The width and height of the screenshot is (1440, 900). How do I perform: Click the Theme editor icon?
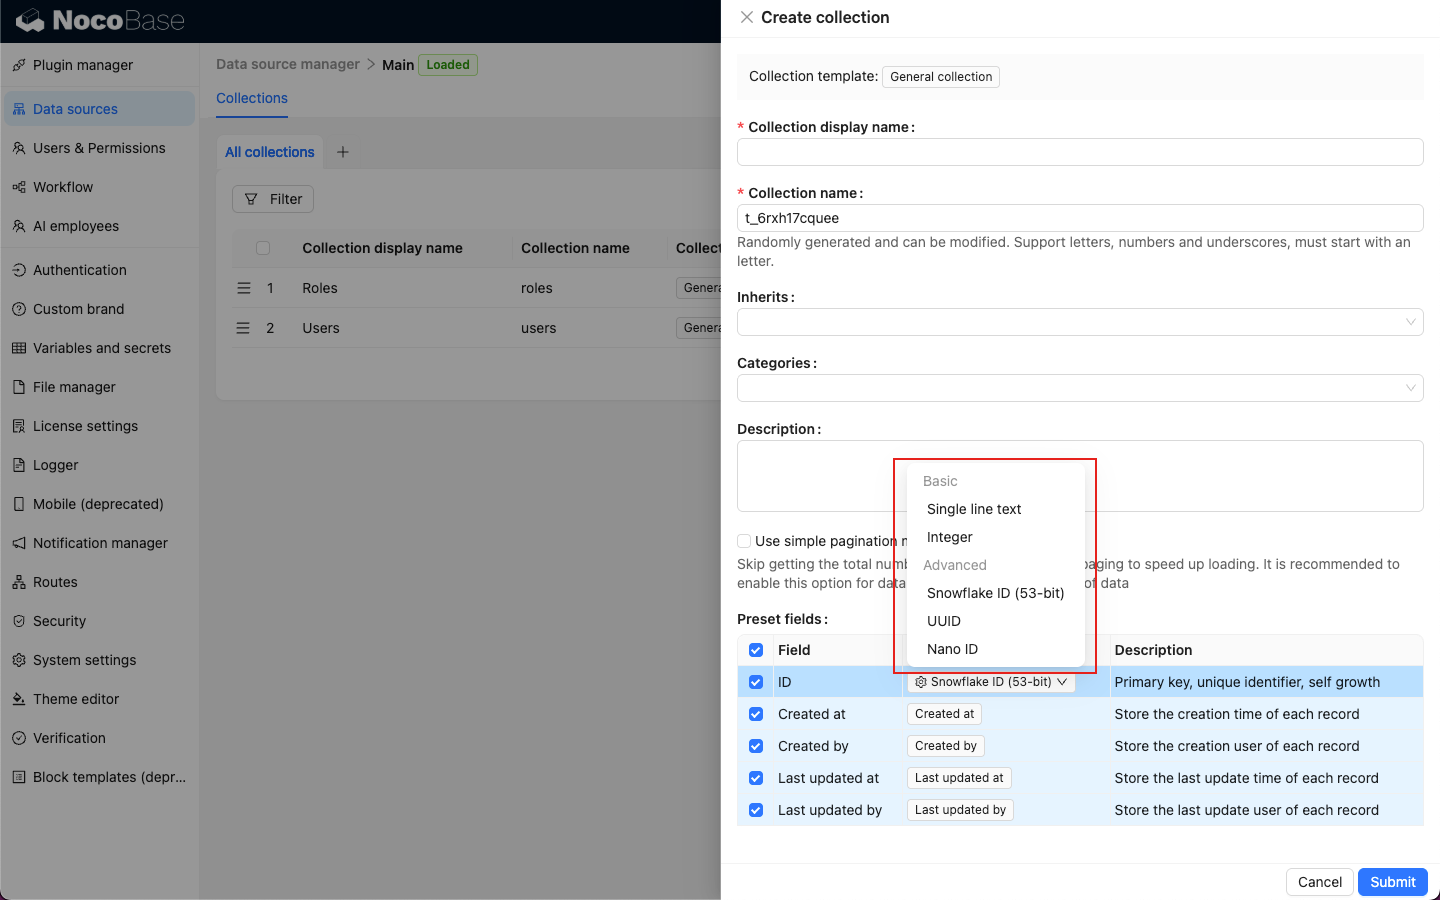(19, 699)
